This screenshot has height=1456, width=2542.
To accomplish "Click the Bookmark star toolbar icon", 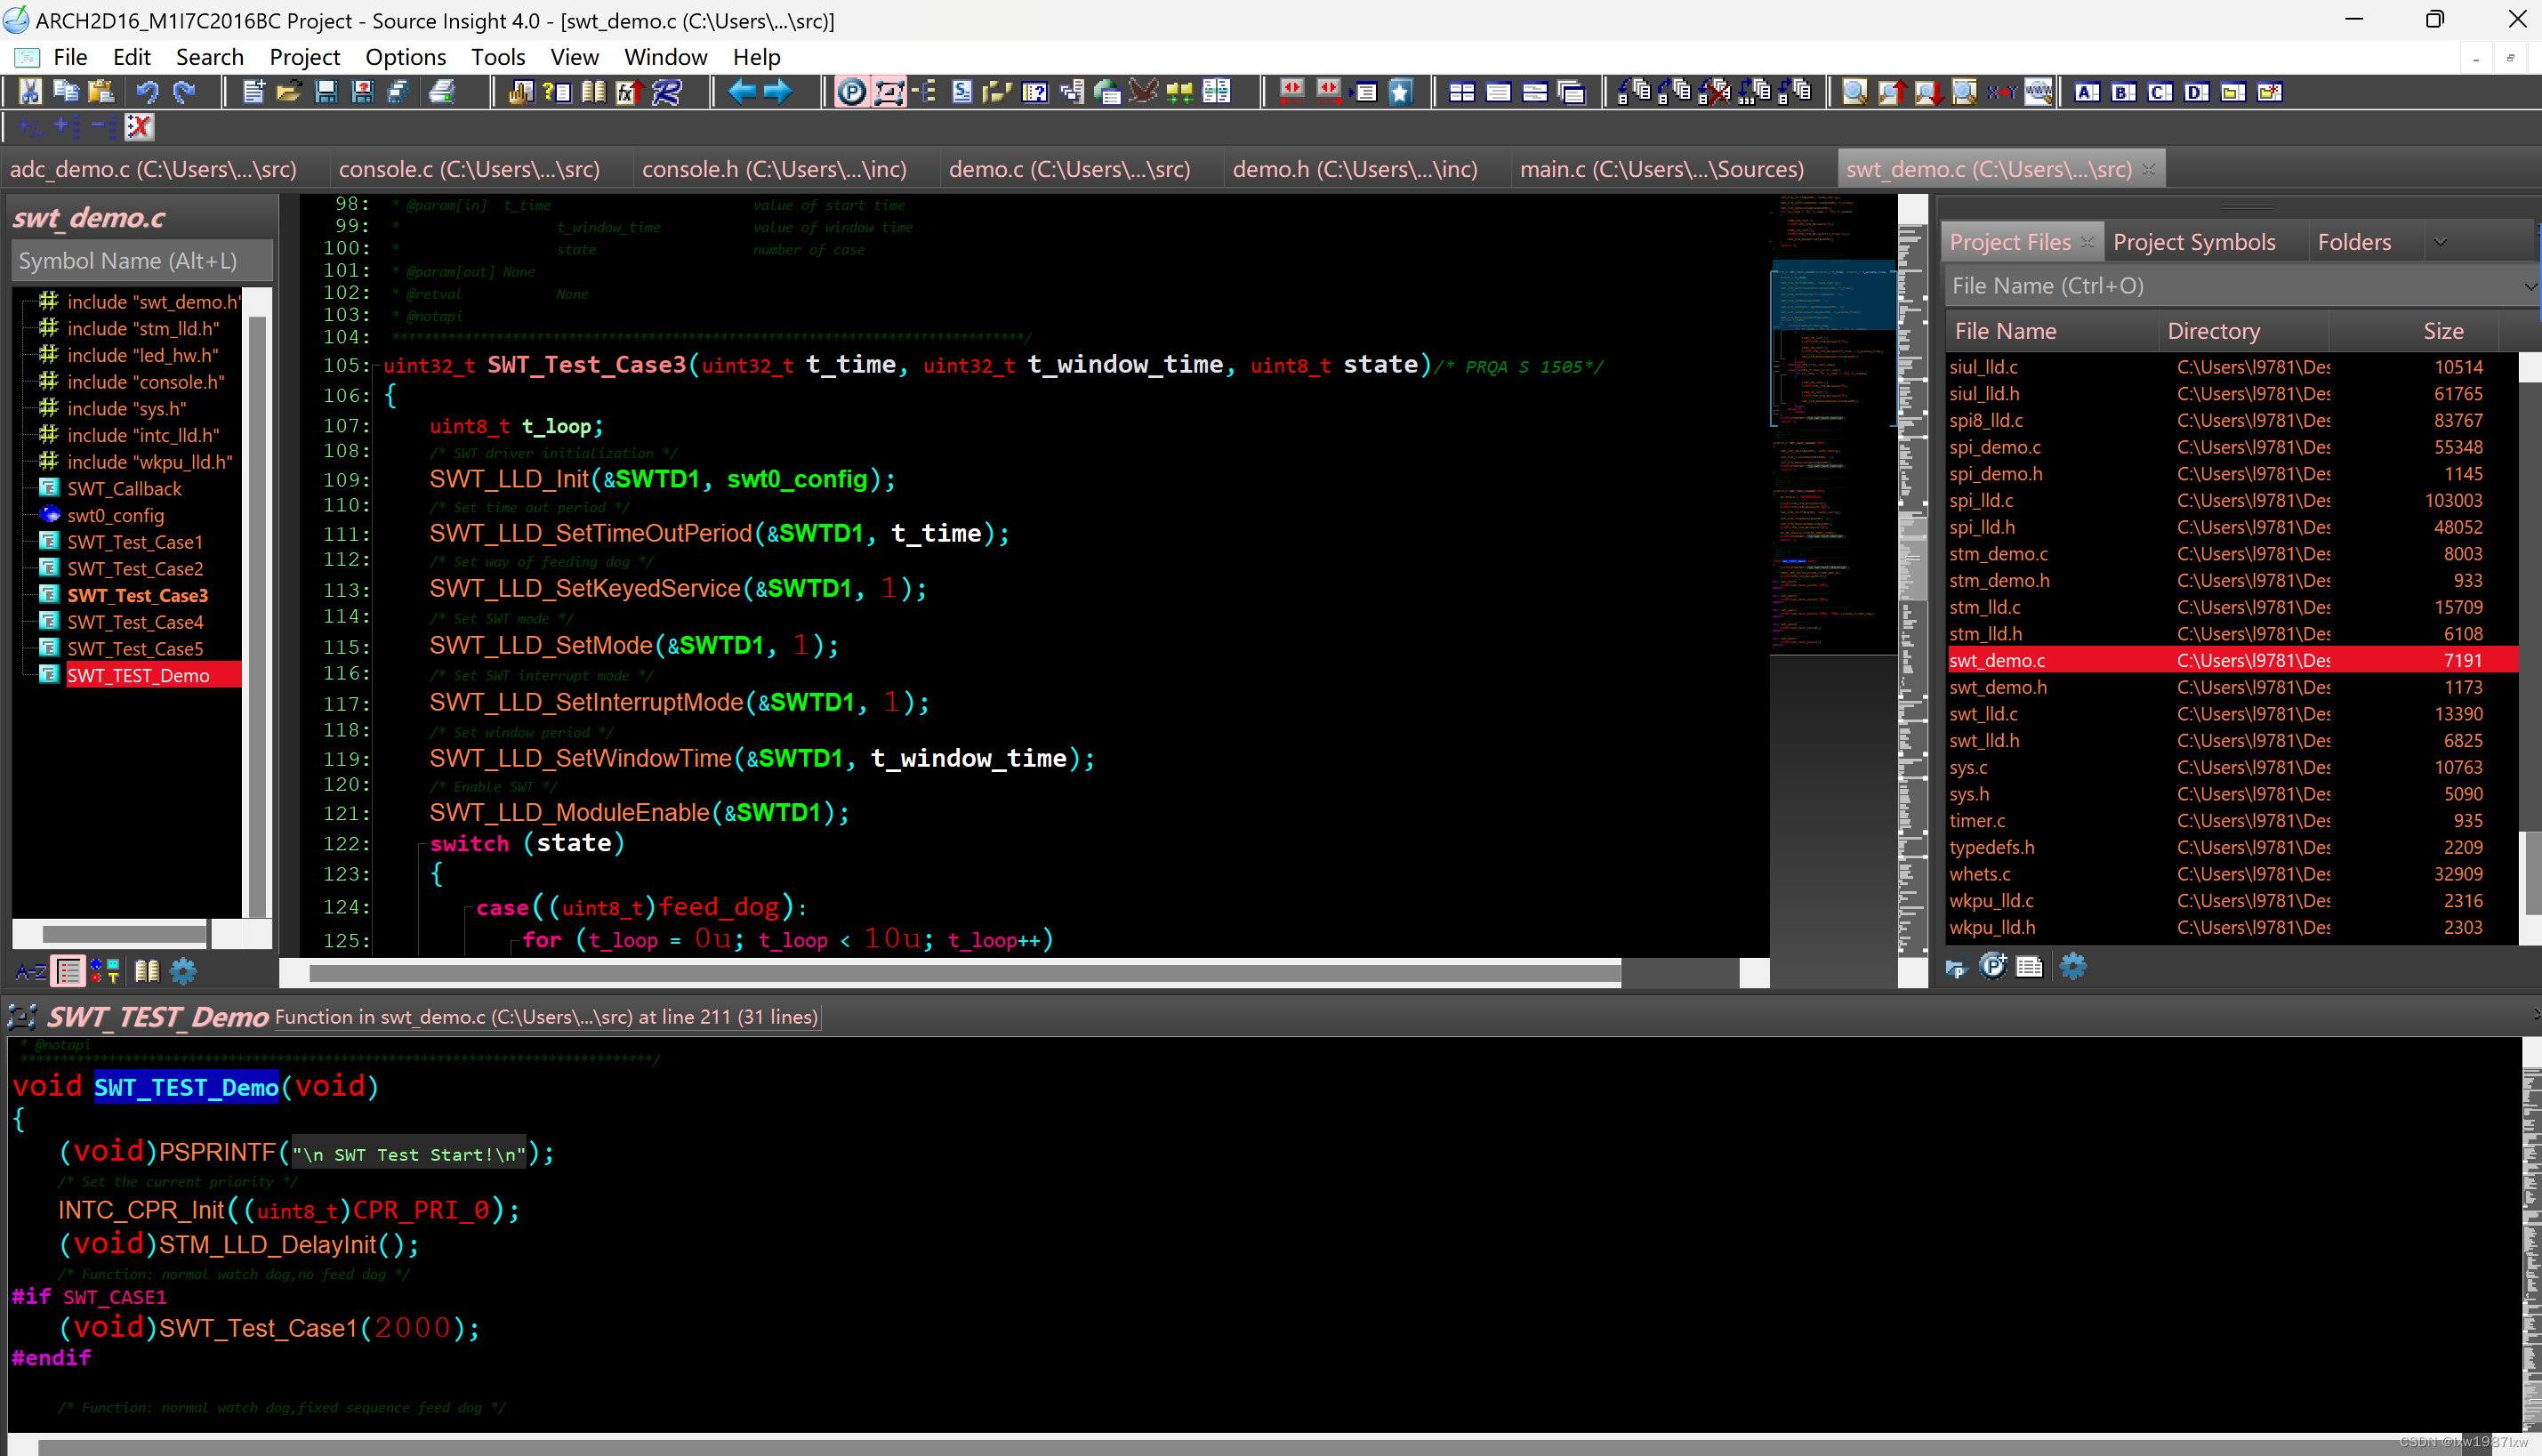I will tap(1400, 92).
